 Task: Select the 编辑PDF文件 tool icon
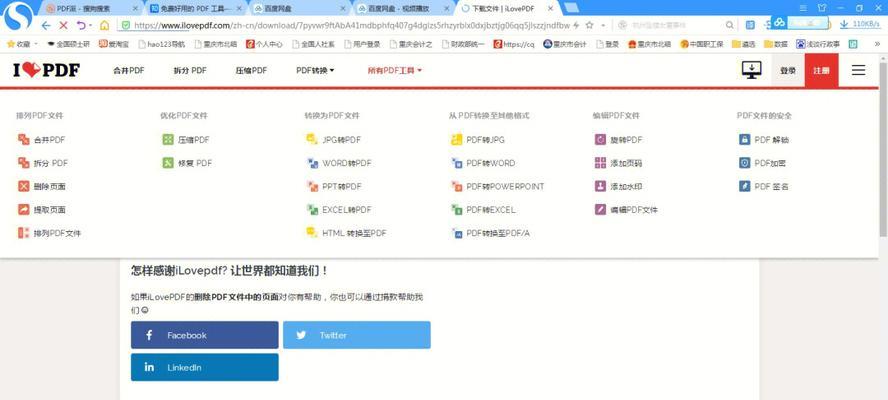tap(600, 210)
